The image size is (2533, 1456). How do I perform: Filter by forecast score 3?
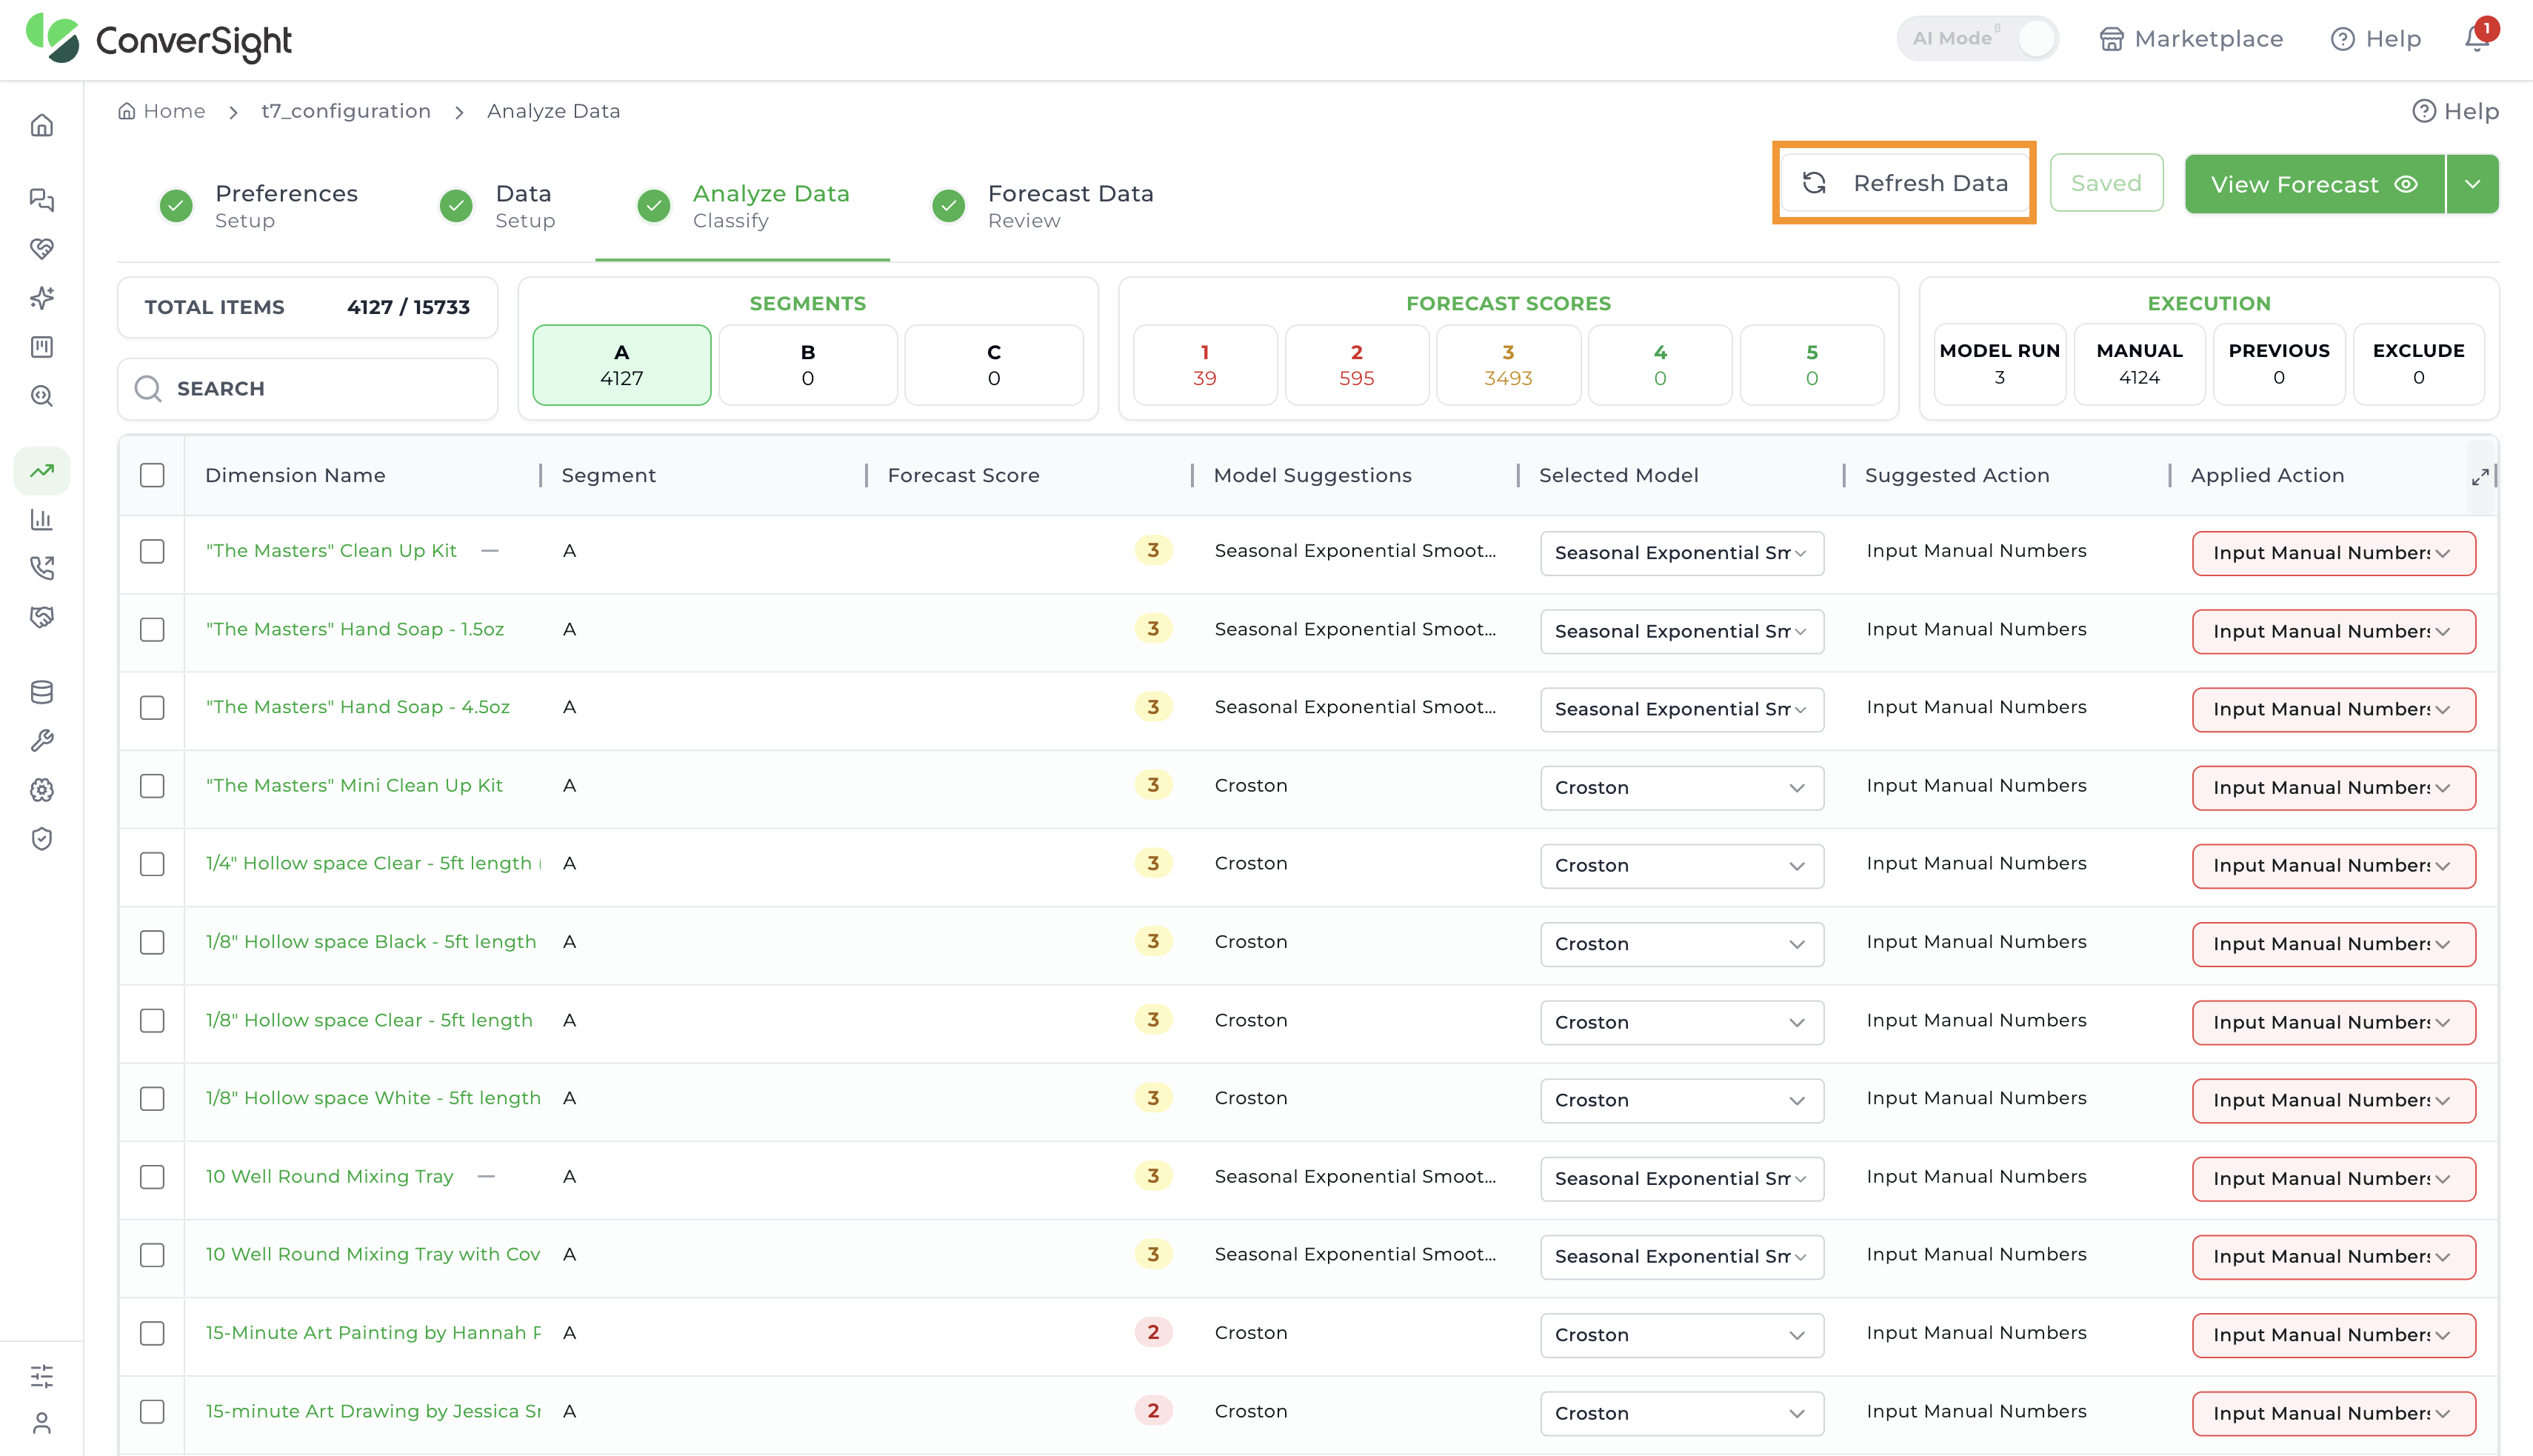1508,365
